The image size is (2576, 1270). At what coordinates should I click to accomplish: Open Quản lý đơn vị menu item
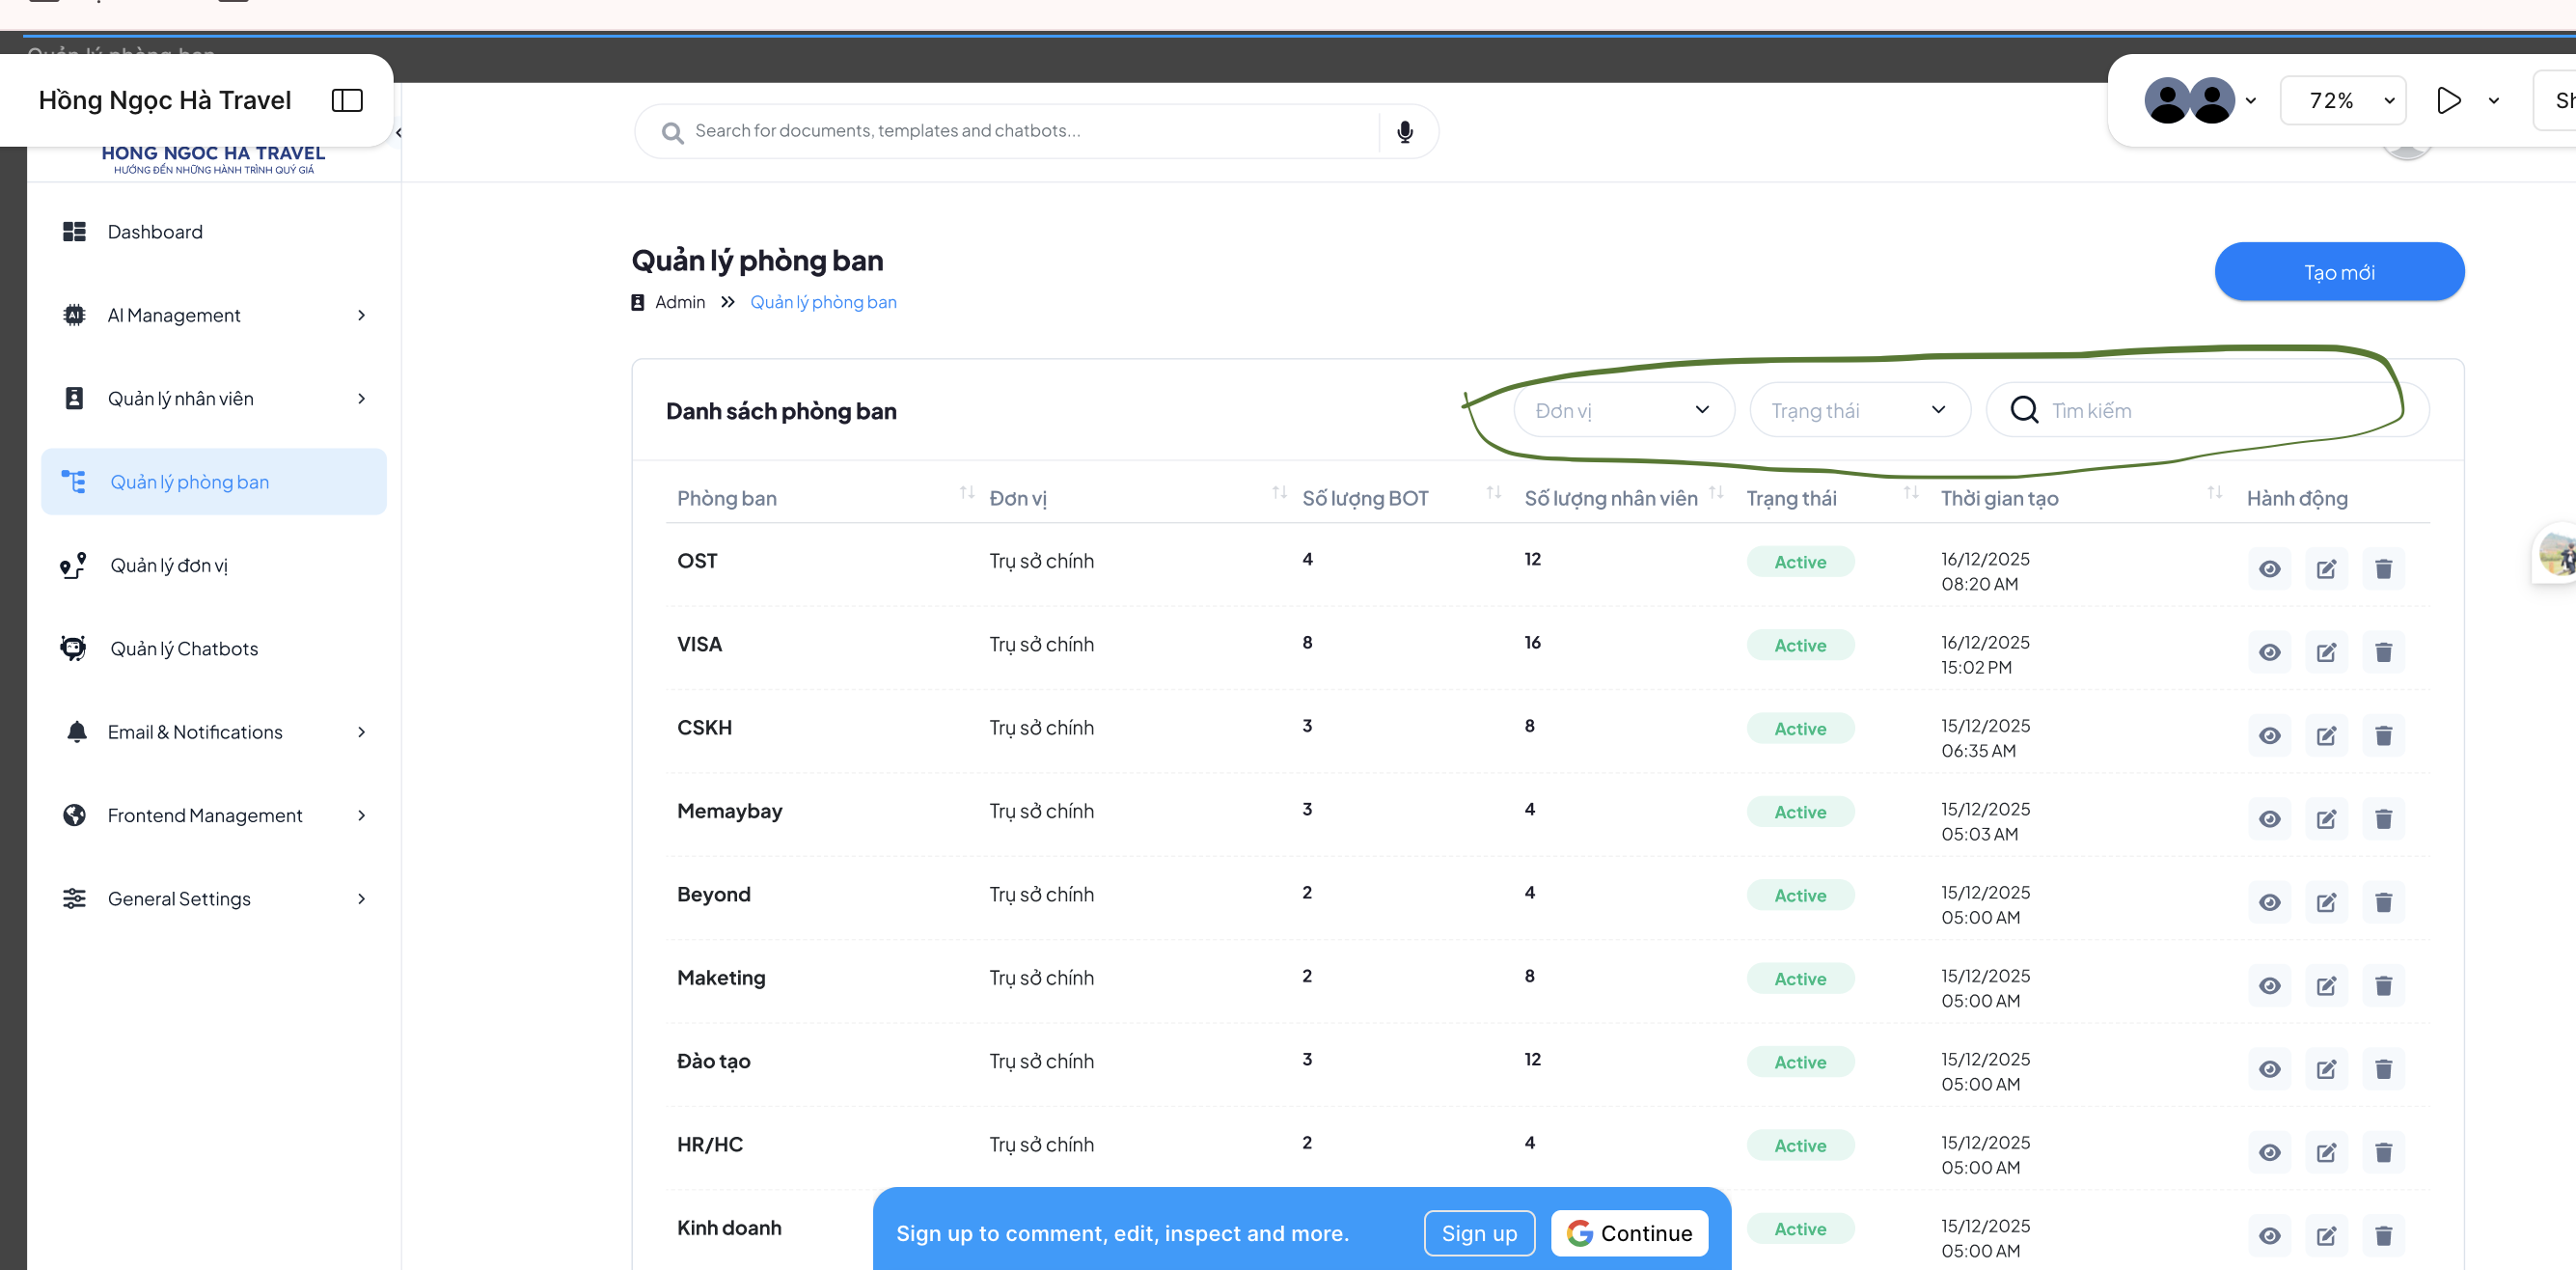click(x=169, y=566)
